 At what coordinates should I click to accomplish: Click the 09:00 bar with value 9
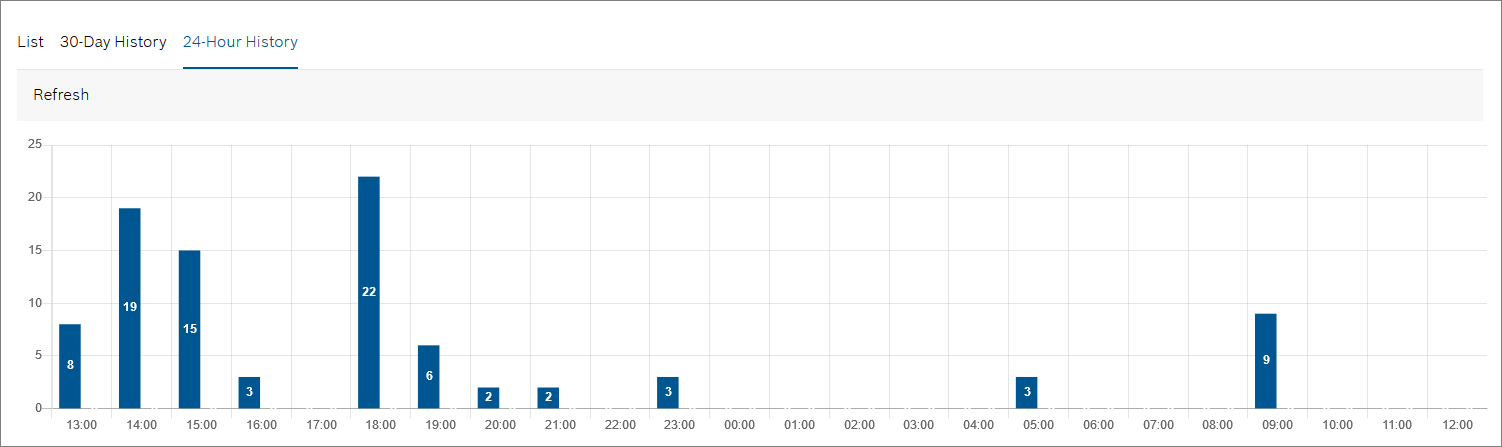click(1266, 360)
